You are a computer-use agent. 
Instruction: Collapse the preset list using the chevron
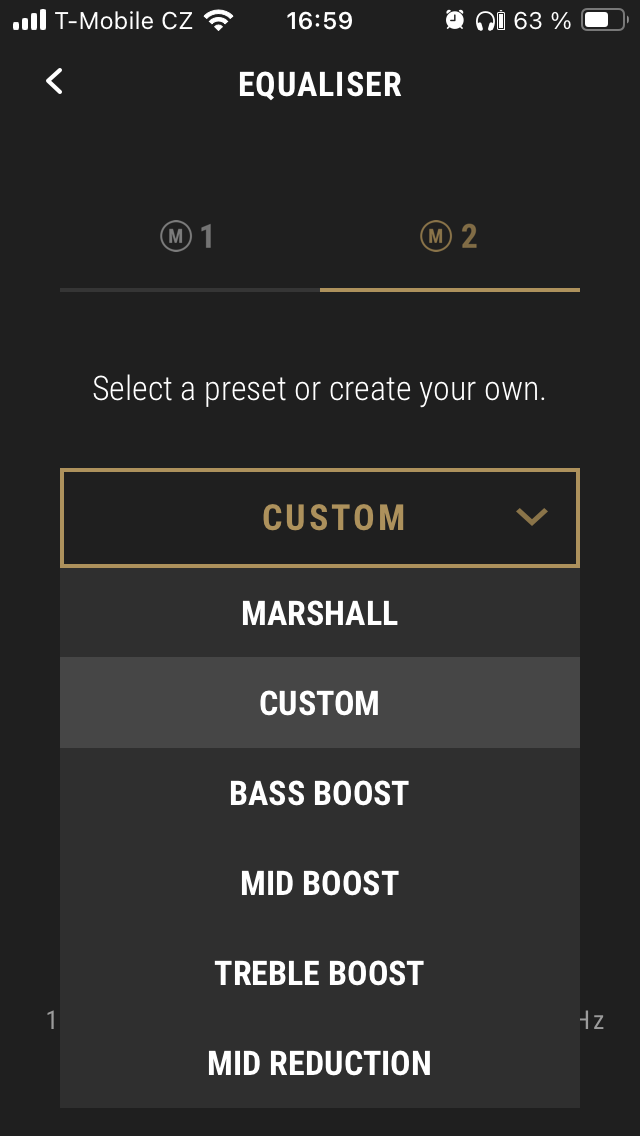tap(531, 517)
